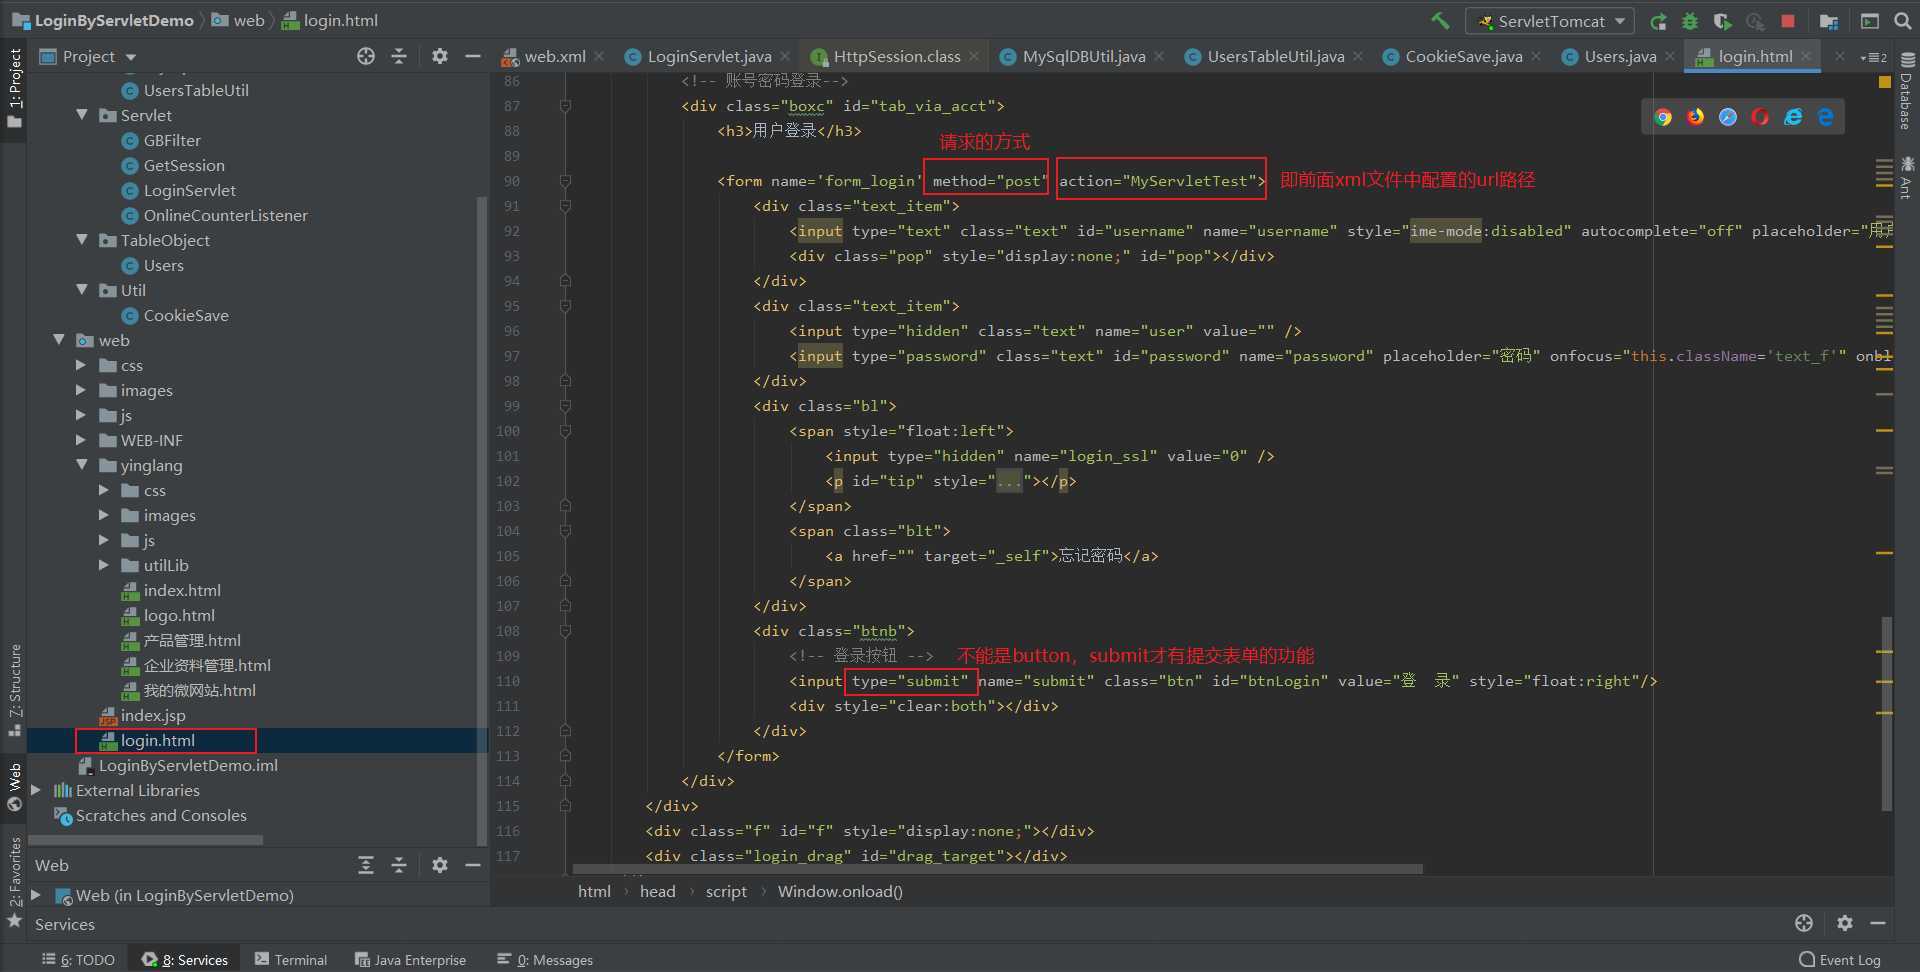Toggle the Web tool window stripe button

14,788
